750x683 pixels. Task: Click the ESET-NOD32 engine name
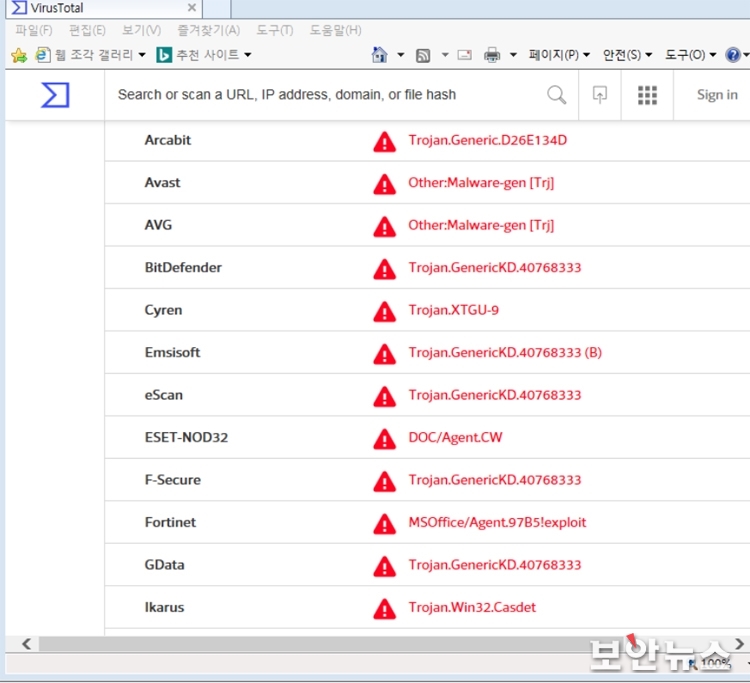[x=186, y=437]
